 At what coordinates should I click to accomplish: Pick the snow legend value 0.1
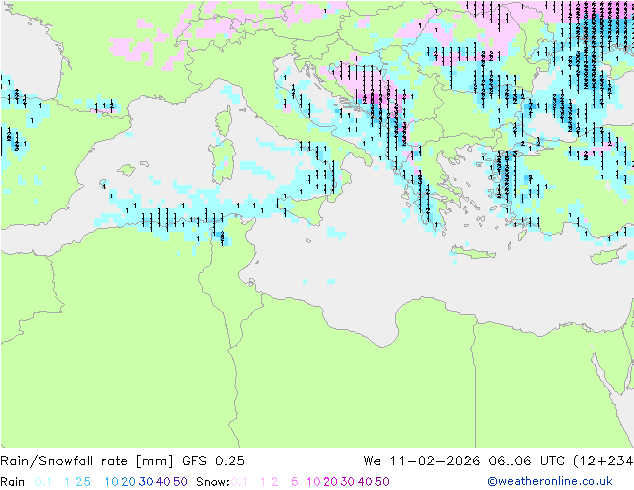[239, 482]
